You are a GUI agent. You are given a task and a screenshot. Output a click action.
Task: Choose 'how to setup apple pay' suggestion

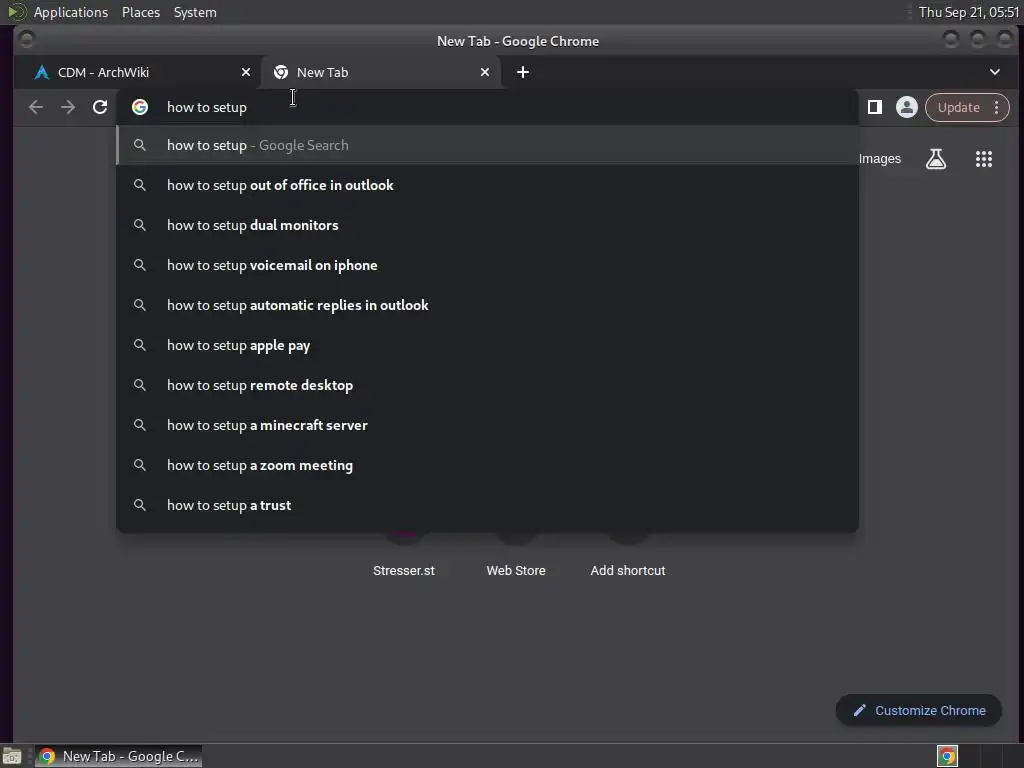(x=487, y=345)
